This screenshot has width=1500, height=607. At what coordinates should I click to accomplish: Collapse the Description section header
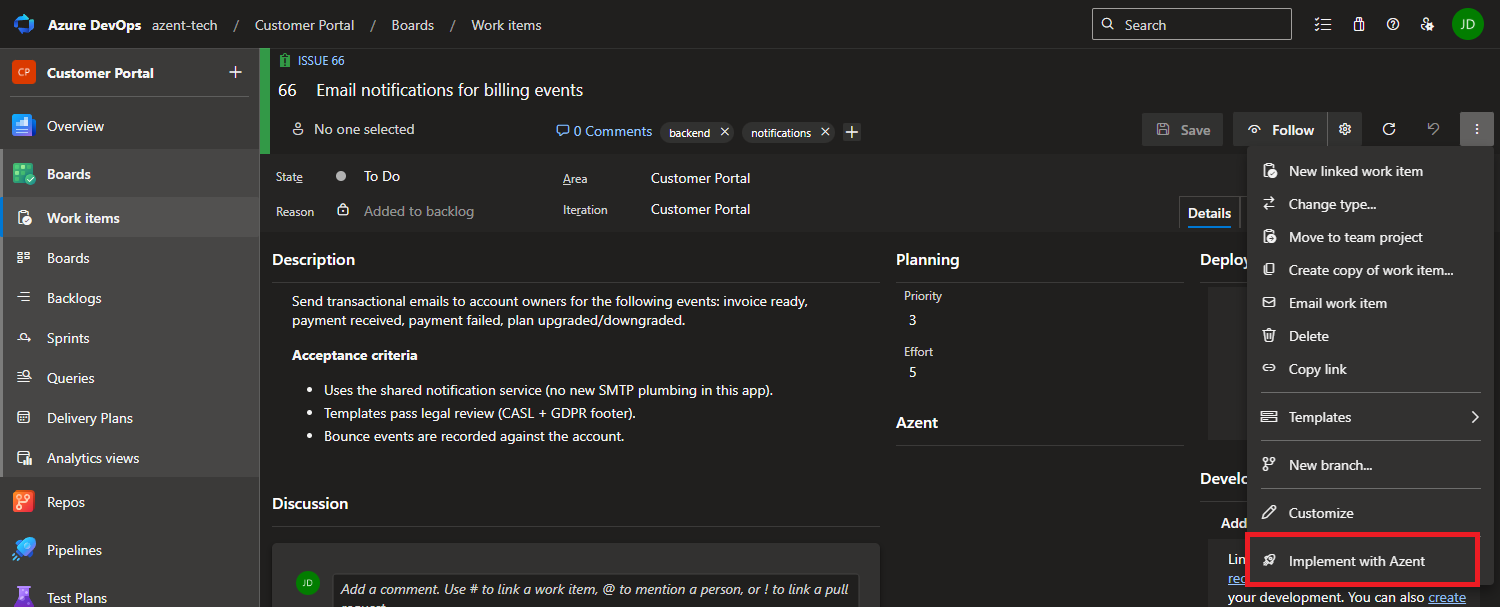[x=314, y=259]
